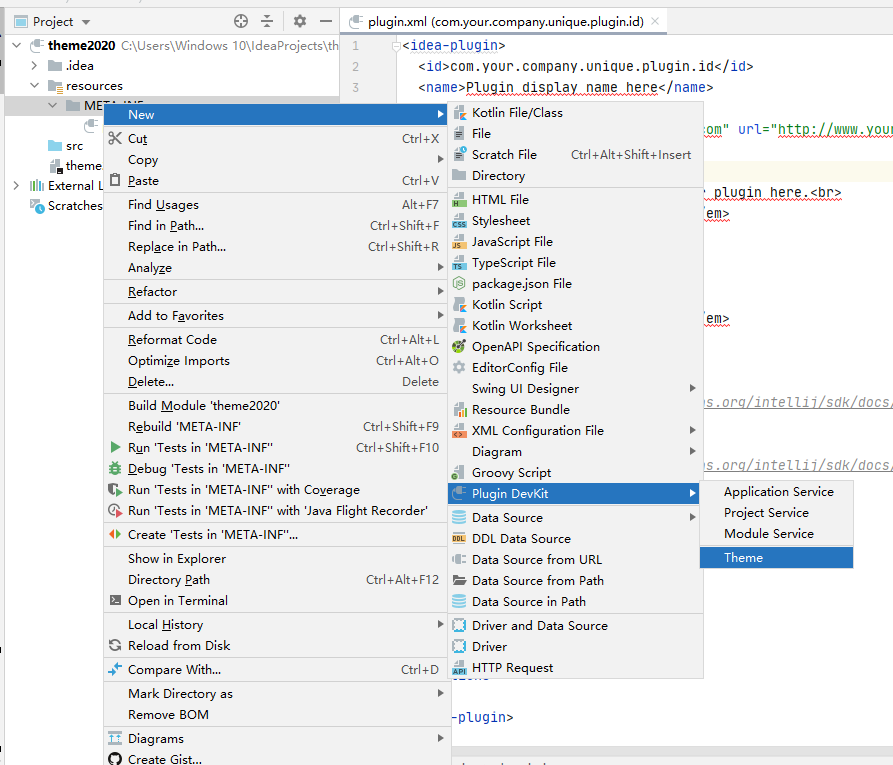This screenshot has height=765, width=893.
Task: Close the plugin.xml editor tab
Action: coord(655,21)
